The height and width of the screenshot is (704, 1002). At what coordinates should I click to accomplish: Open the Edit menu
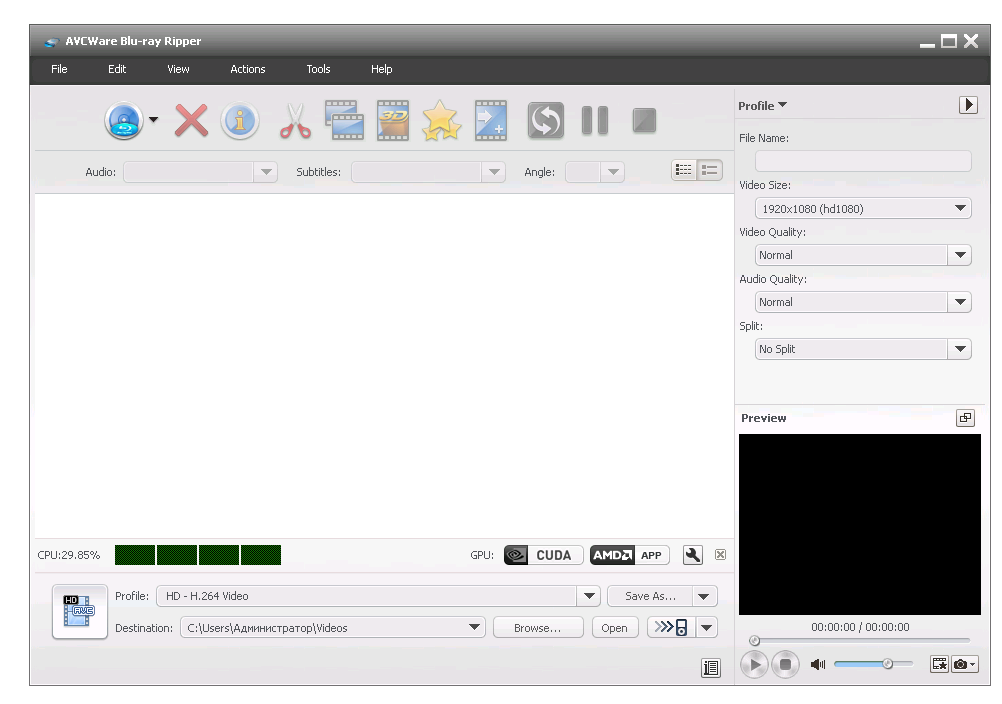coord(117,69)
